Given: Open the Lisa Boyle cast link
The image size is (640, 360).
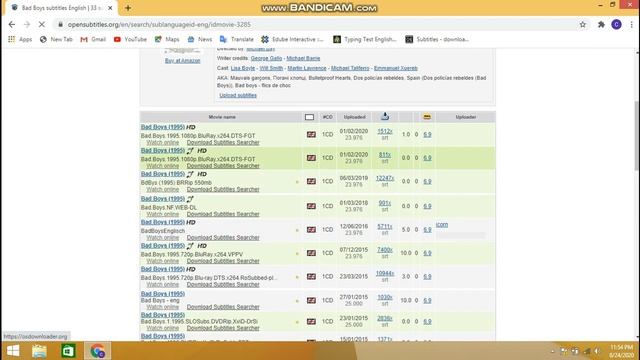Looking at the screenshot, I should [x=243, y=68].
